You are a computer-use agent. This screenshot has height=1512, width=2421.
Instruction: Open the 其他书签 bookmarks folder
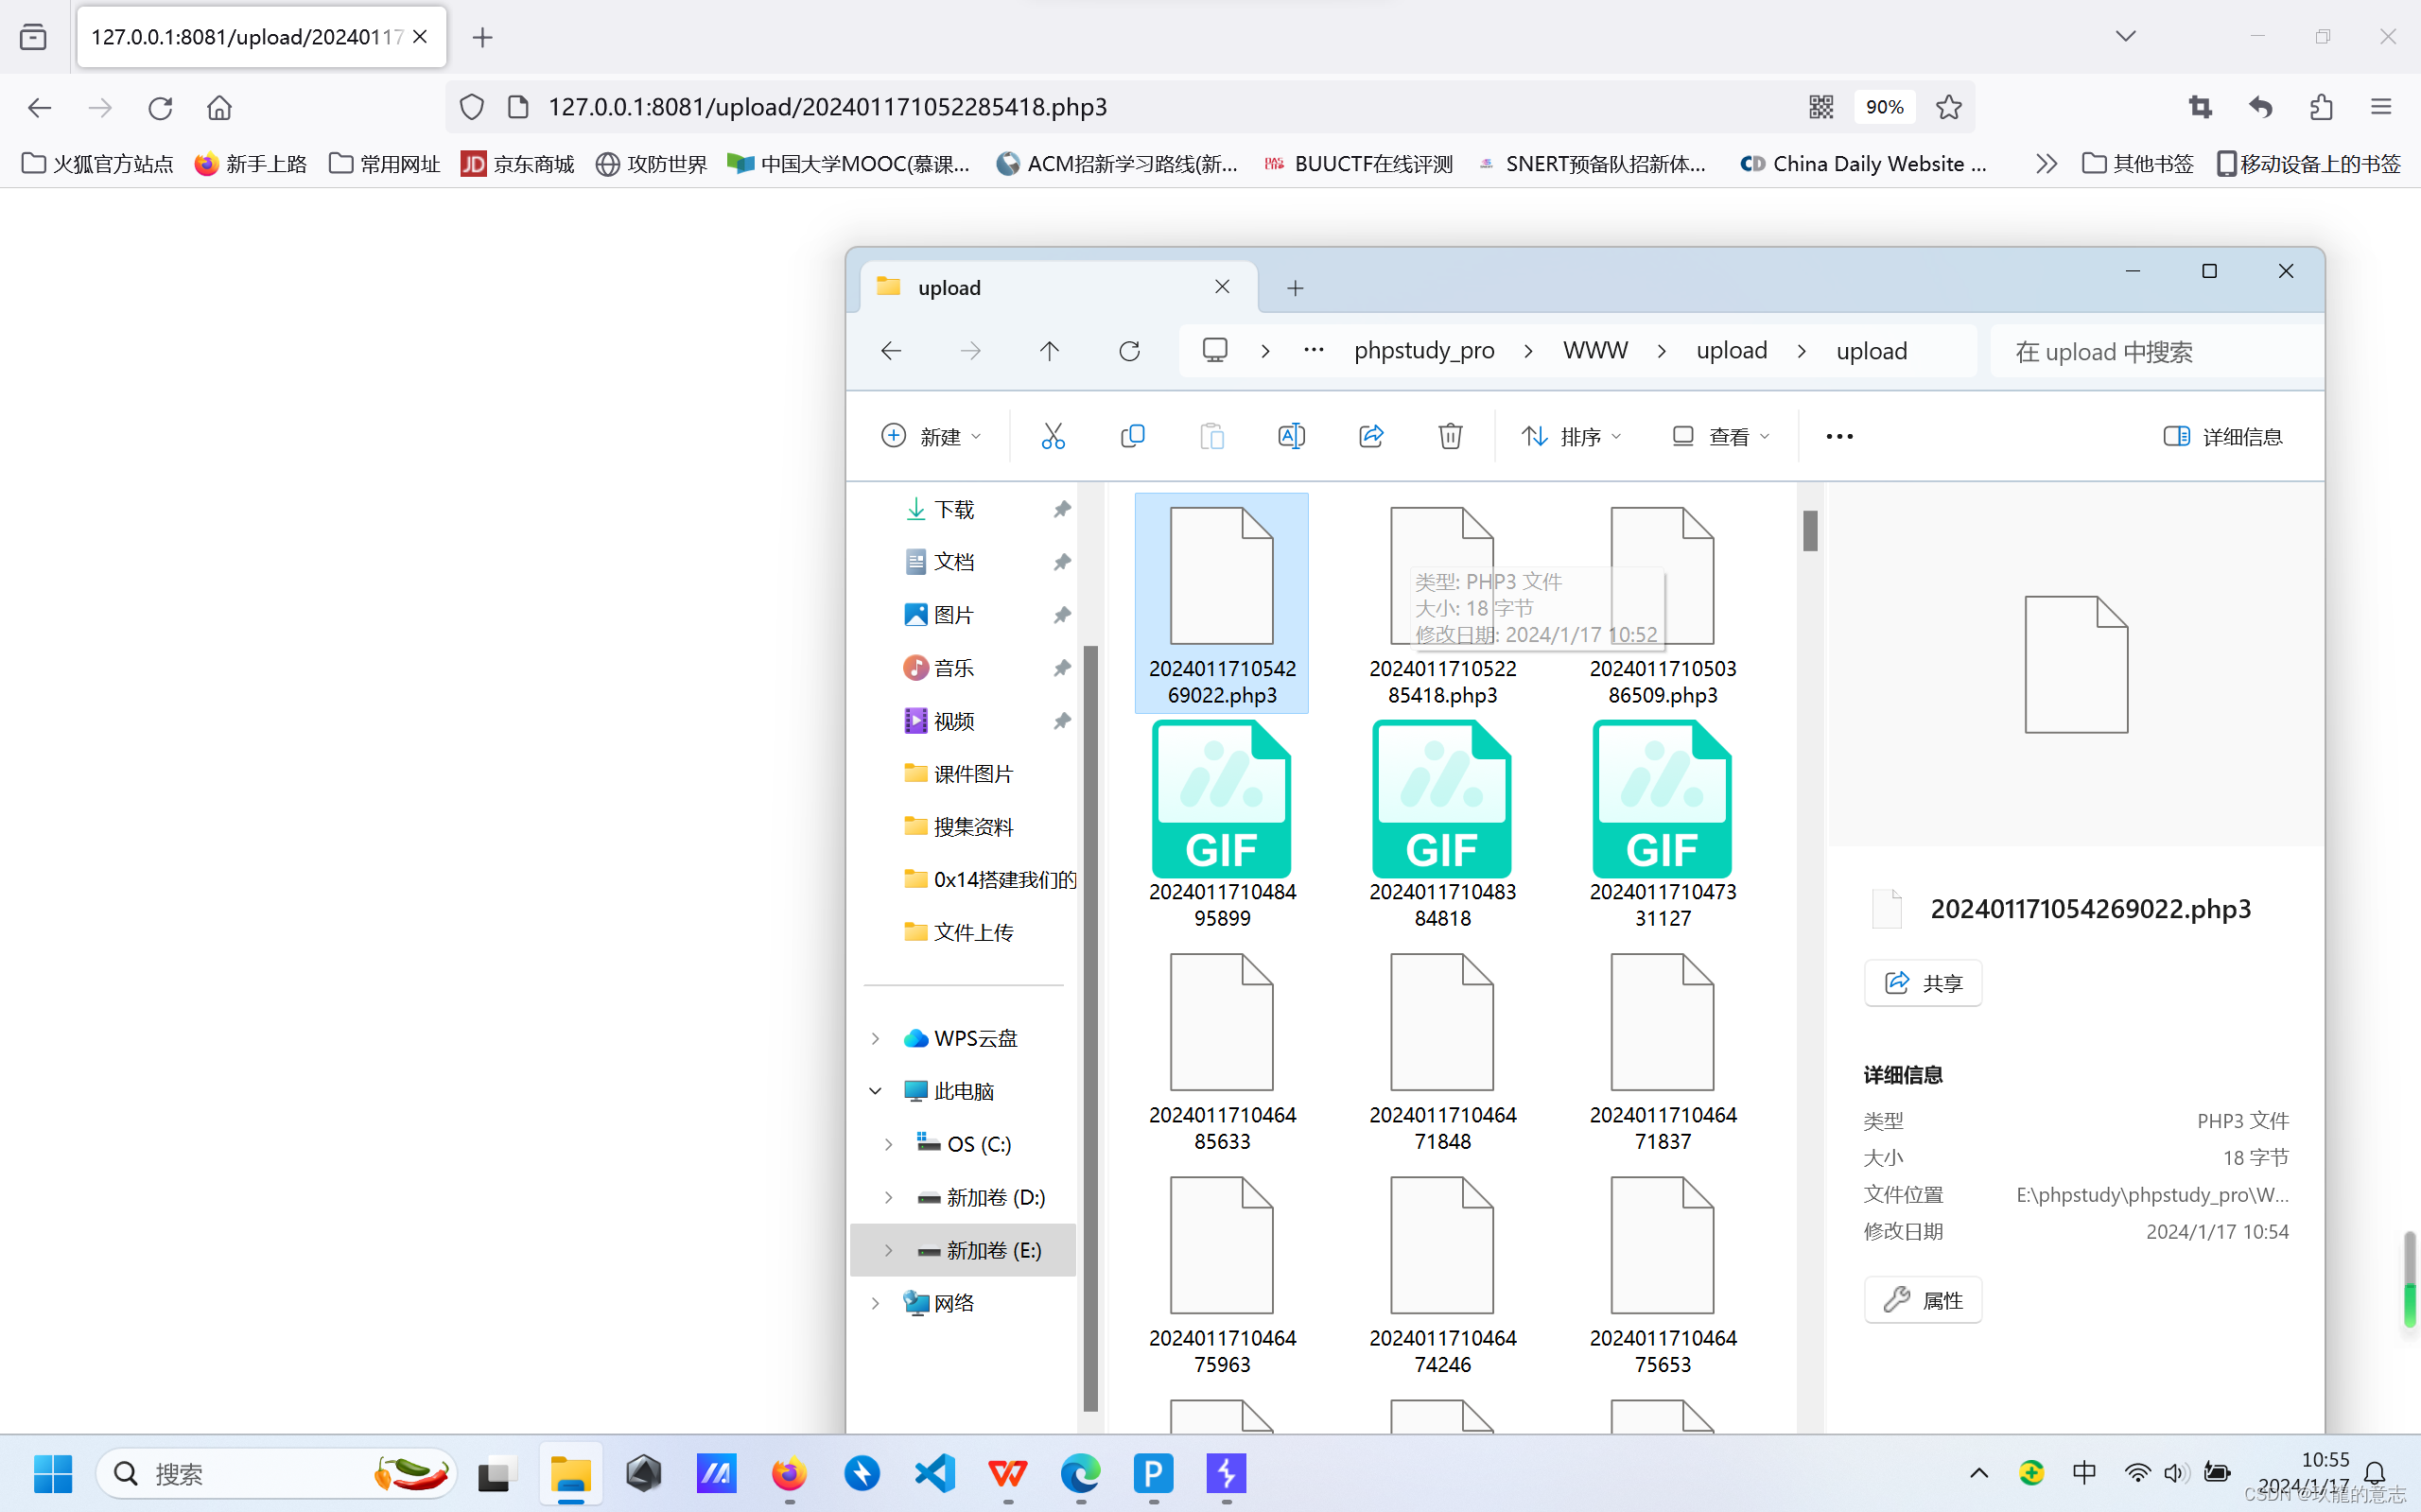(x=2137, y=163)
